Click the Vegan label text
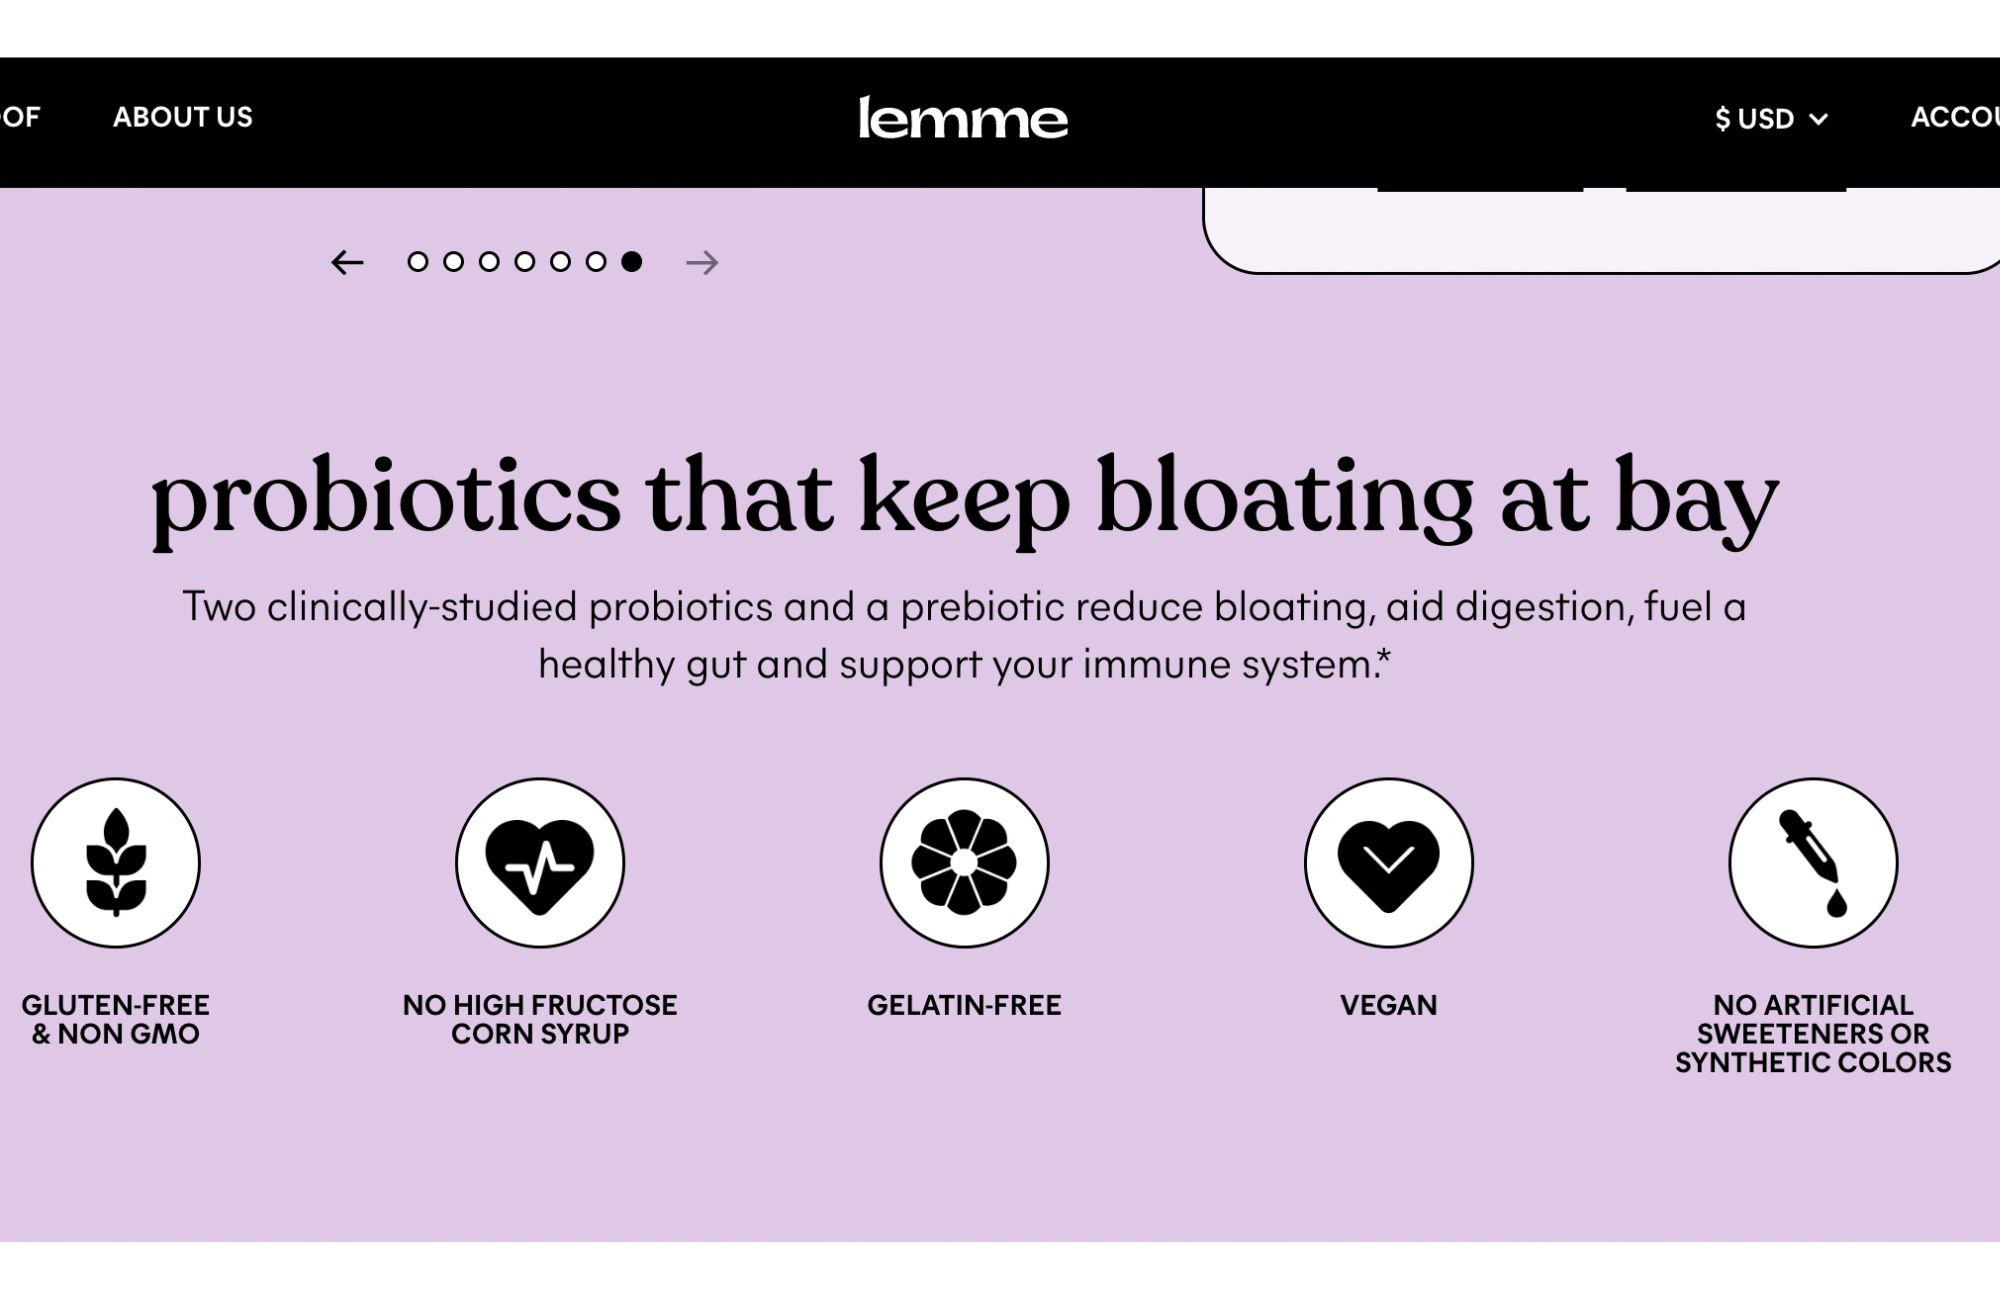Screen dimensions: 2000x1300 tap(1389, 1005)
